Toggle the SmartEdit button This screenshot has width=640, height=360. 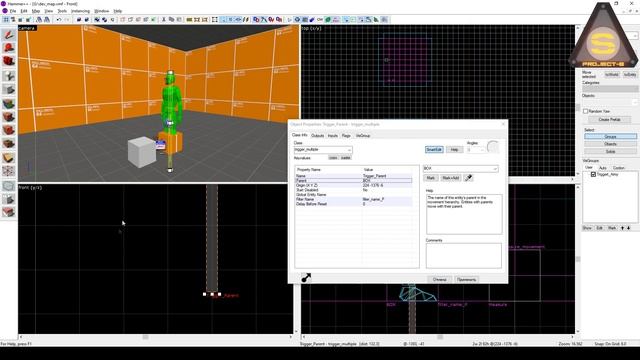434,150
